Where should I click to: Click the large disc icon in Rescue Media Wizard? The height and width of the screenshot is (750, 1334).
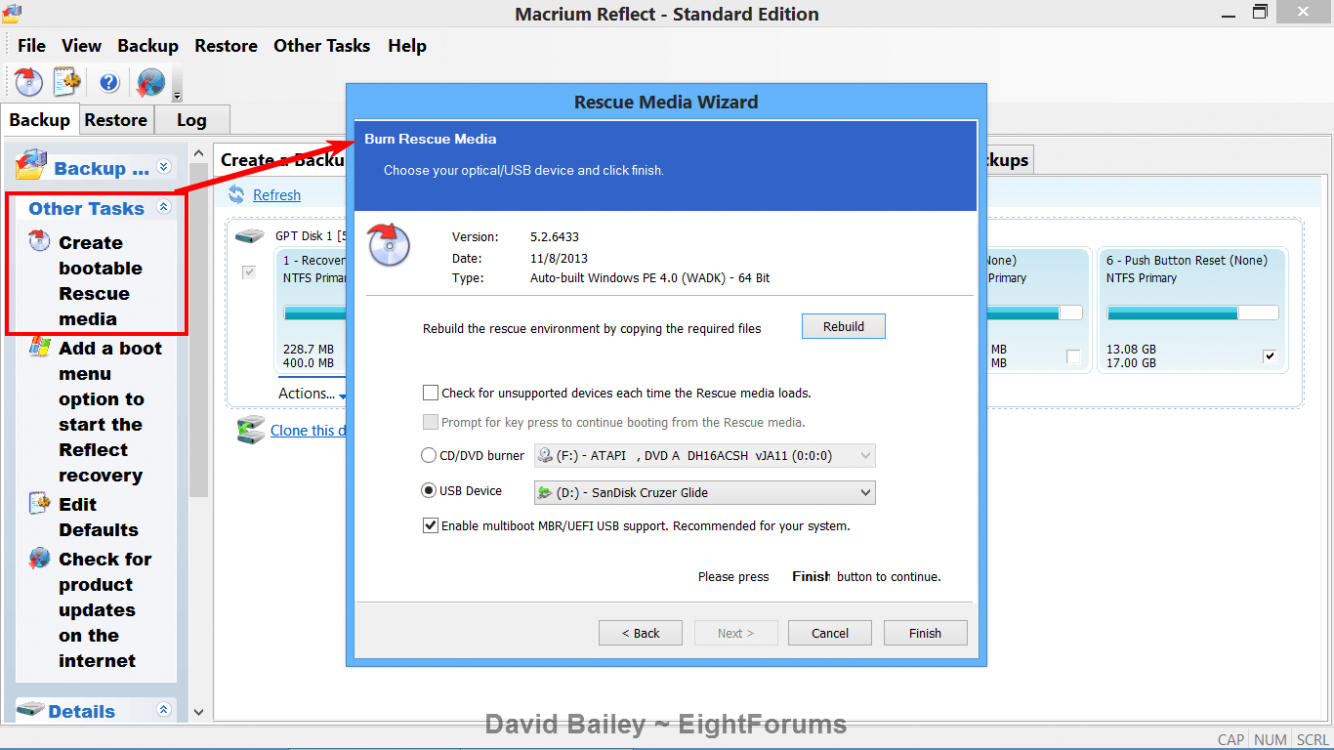click(389, 244)
